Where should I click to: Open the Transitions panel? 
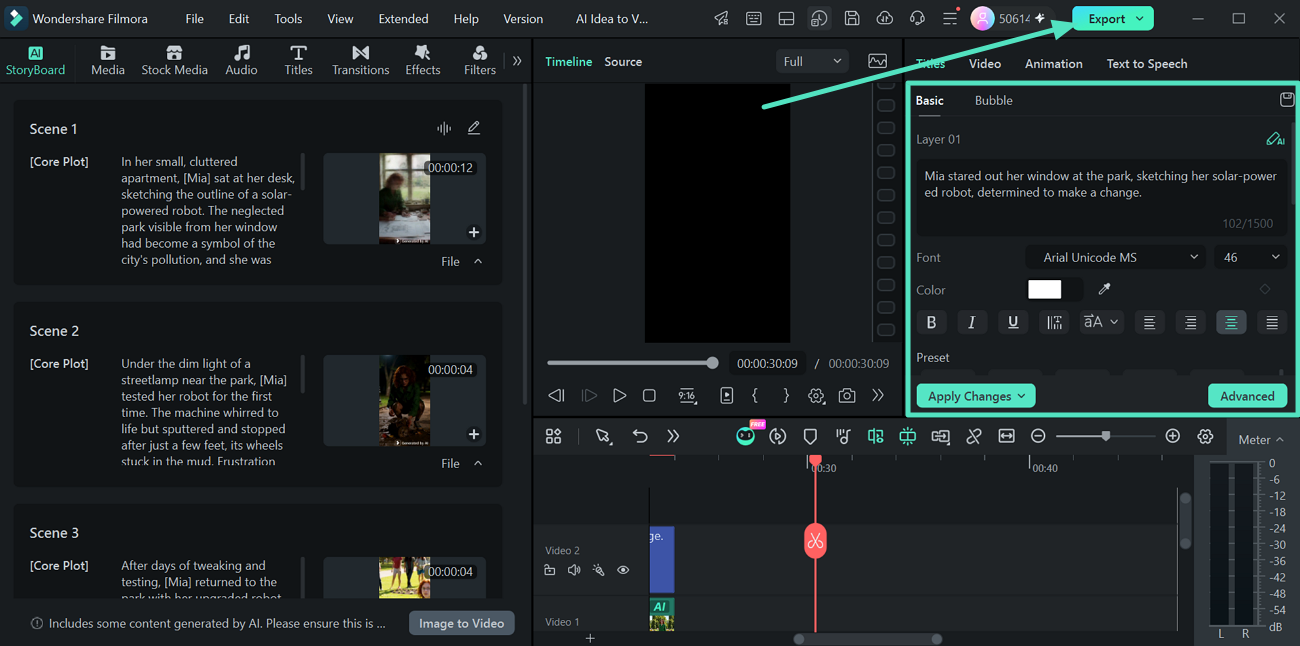[360, 60]
